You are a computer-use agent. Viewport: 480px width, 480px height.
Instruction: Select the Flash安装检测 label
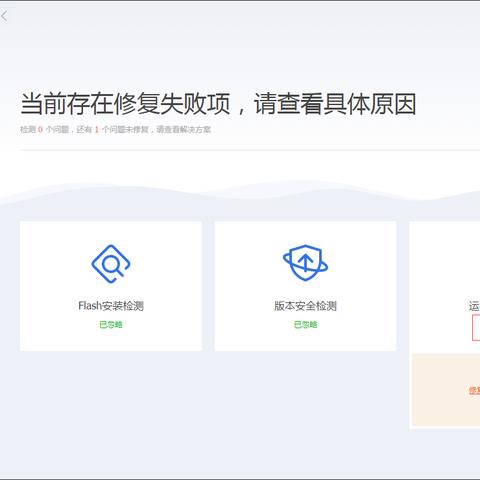tap(111, 306)
